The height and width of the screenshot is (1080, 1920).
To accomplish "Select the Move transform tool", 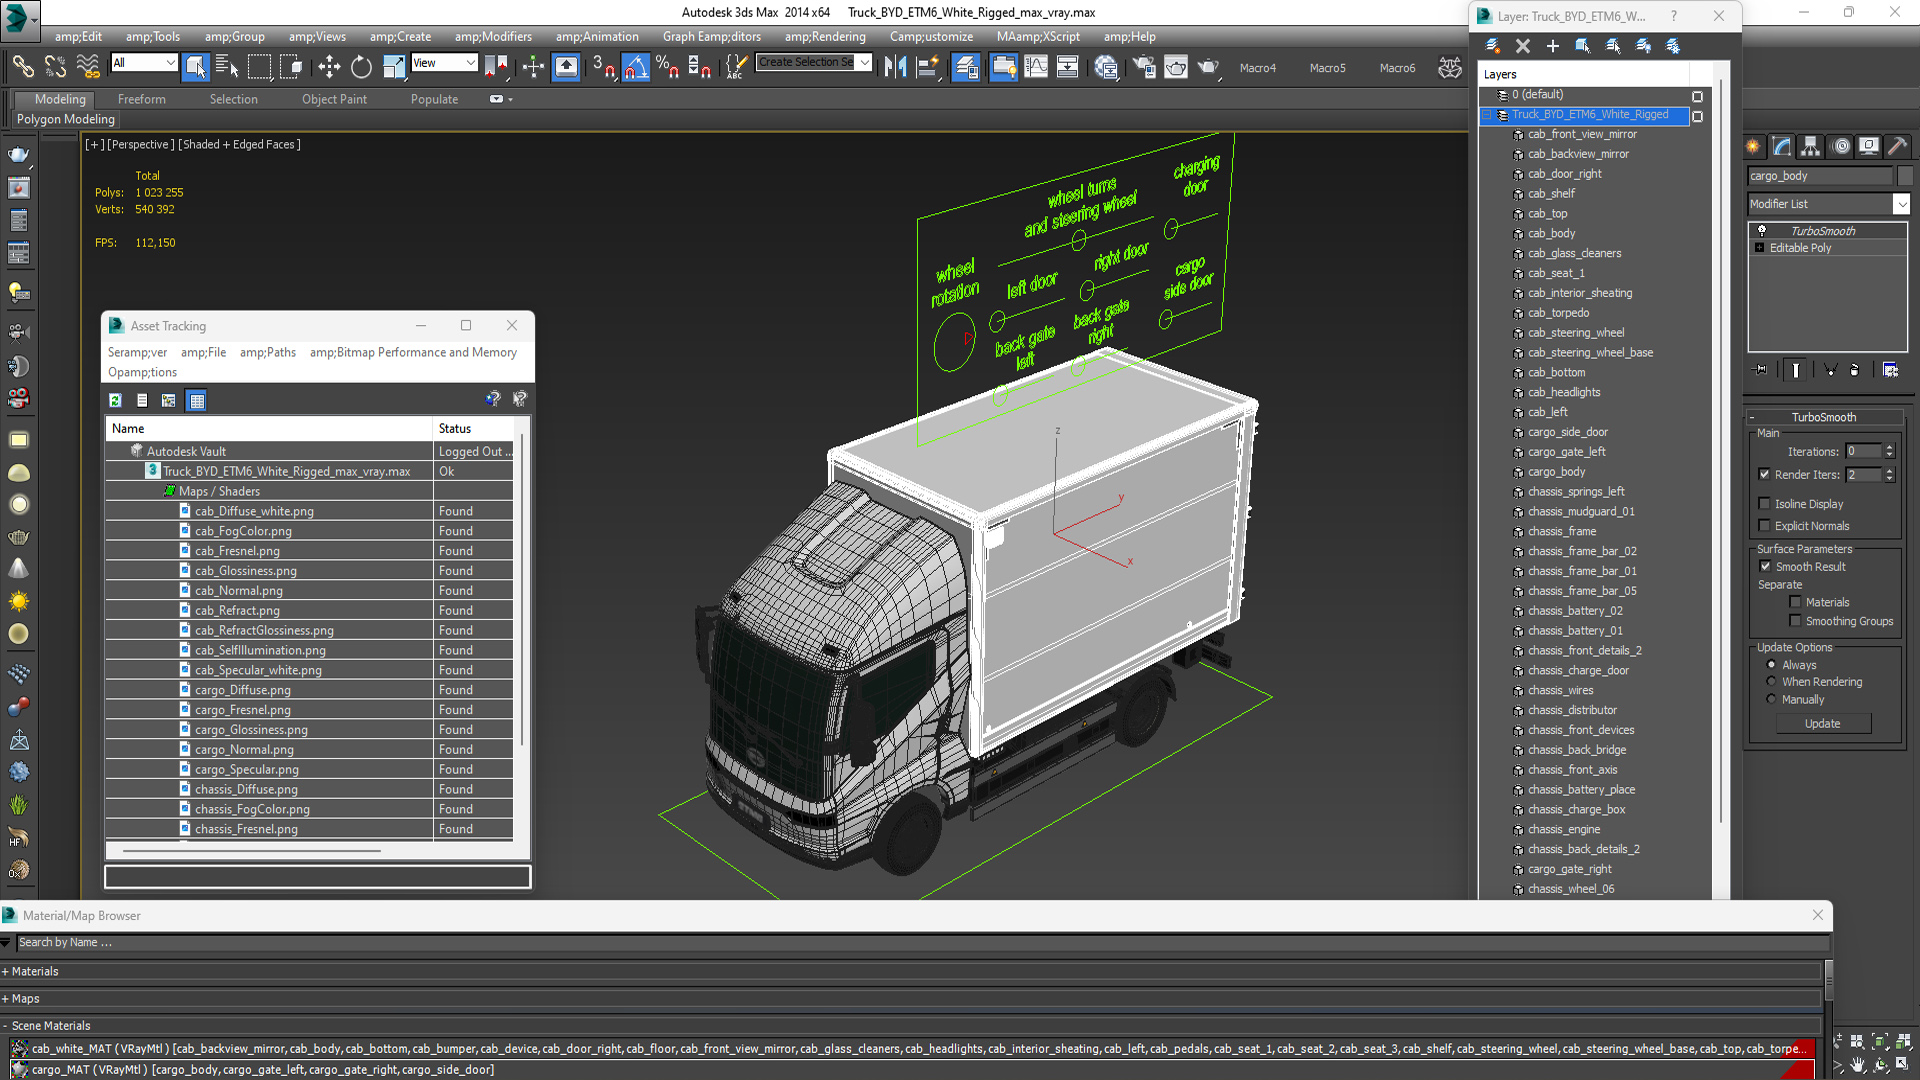I will [x=329, y=67].
